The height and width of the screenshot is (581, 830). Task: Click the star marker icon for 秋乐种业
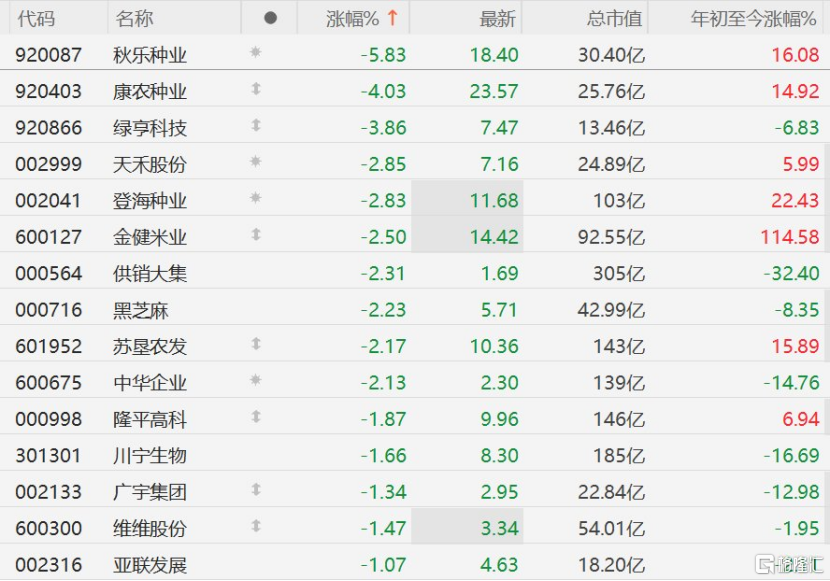[256, 52]
